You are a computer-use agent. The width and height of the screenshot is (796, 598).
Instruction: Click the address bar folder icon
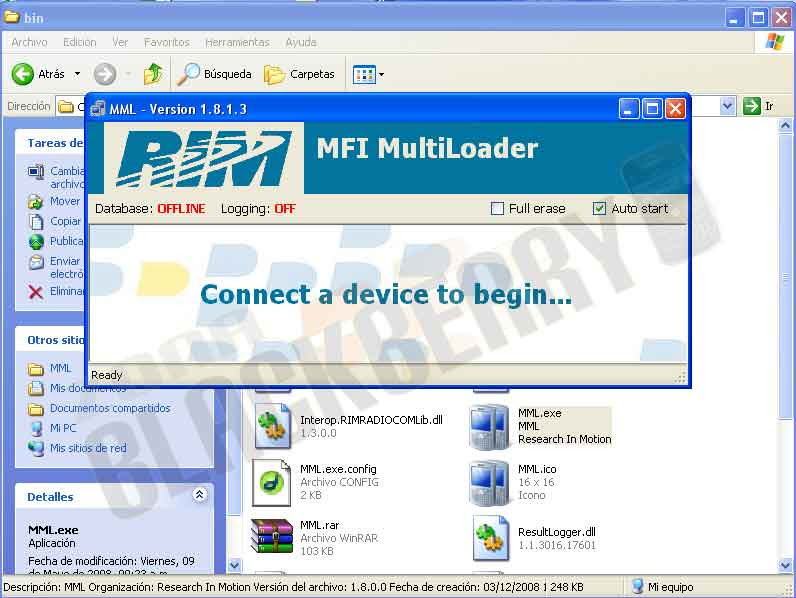click(65, 107)
